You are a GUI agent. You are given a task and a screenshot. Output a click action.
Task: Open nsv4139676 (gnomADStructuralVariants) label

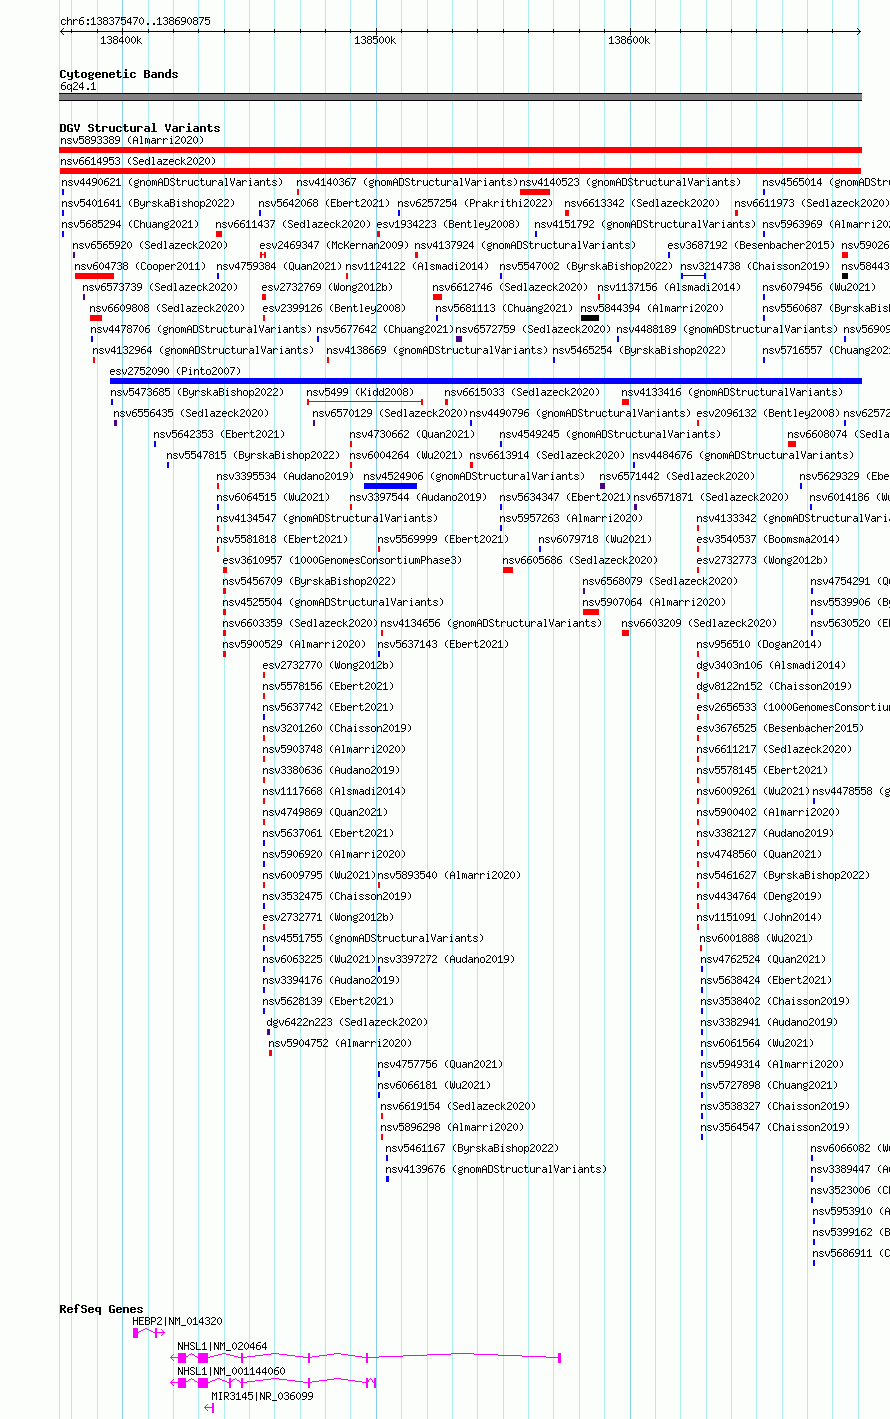[496, 1169]
